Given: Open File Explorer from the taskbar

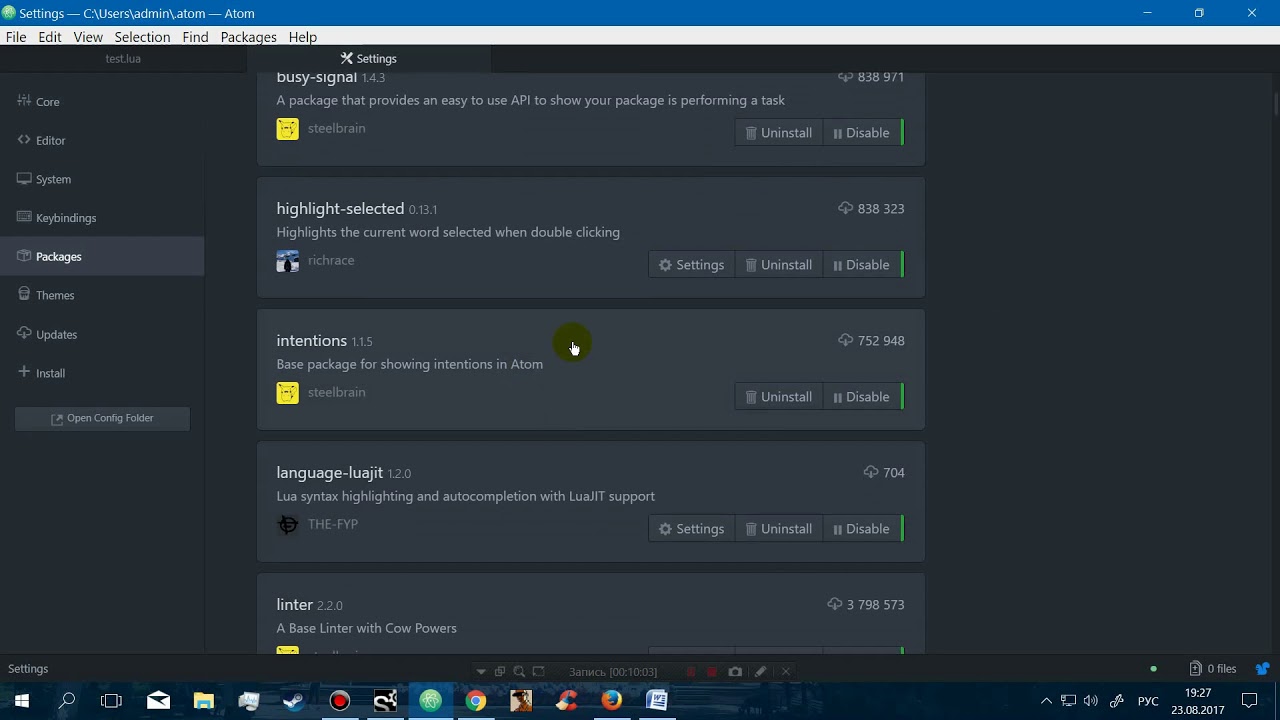Looking at the screenshot, I should point(203,701).
